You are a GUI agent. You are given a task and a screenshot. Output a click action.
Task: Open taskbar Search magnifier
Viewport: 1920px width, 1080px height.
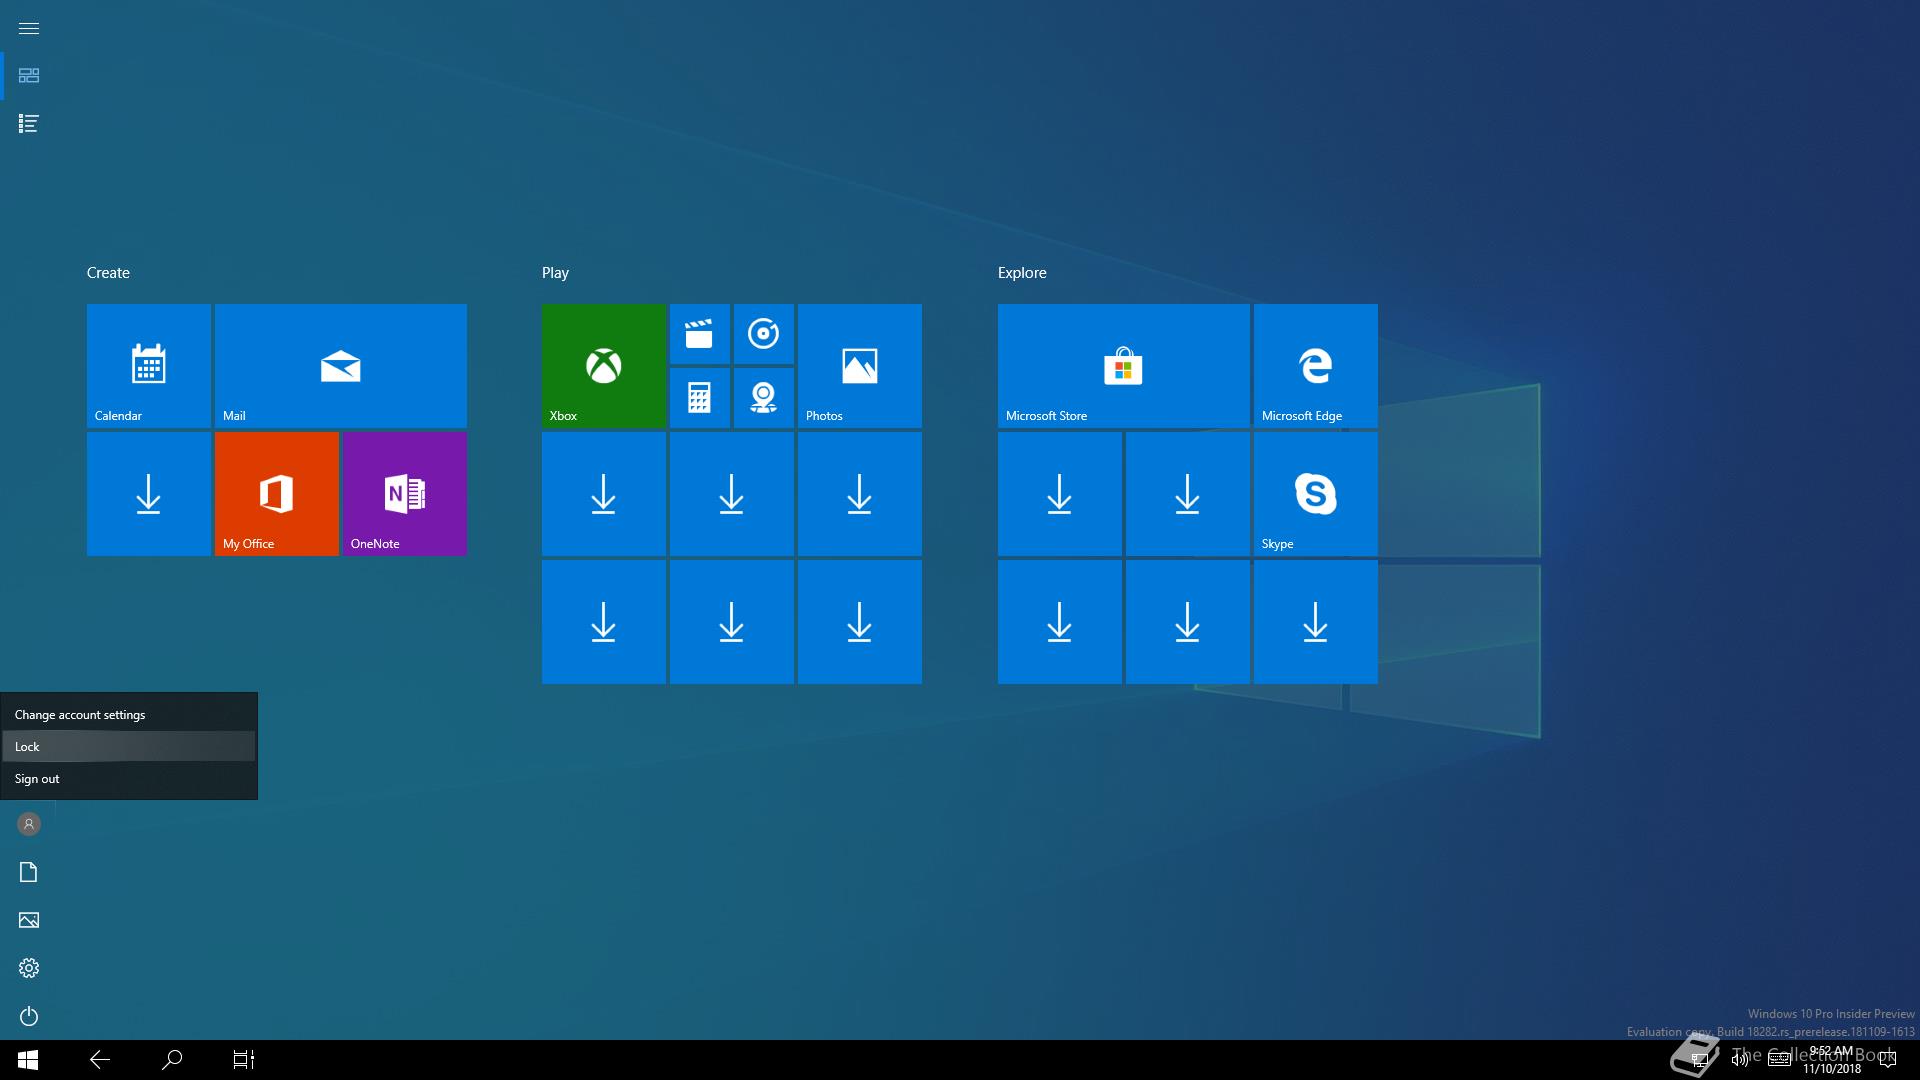coord(172,1060)
